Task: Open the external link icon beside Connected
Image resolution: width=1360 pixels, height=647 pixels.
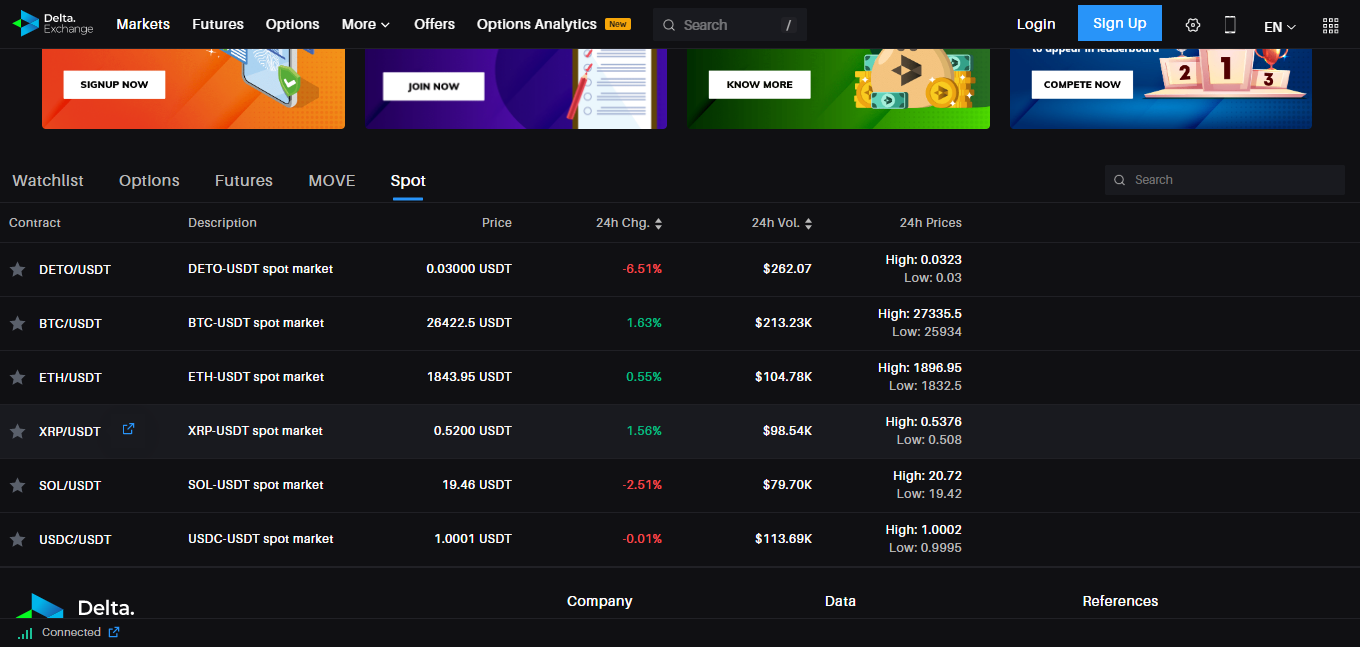Action: tap(114, 632)
